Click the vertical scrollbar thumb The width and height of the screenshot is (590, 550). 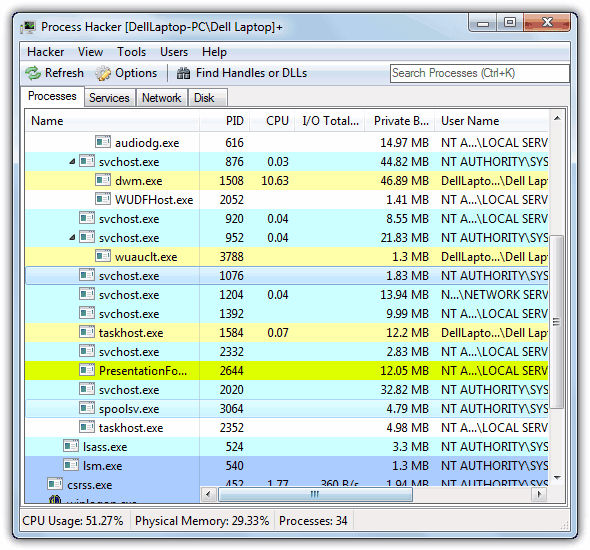click(557, 322)
